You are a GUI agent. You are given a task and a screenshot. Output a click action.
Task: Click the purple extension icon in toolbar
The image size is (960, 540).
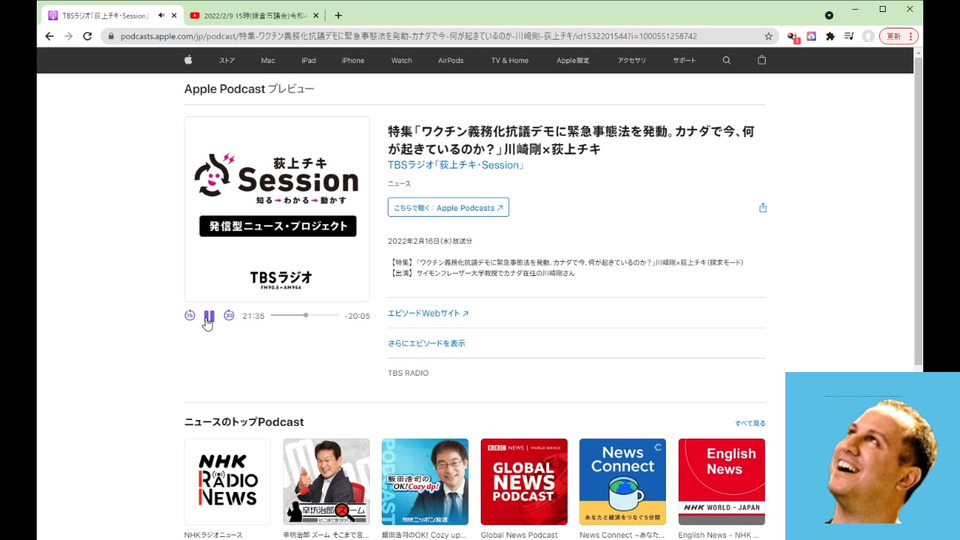click(x=811, y=36)
